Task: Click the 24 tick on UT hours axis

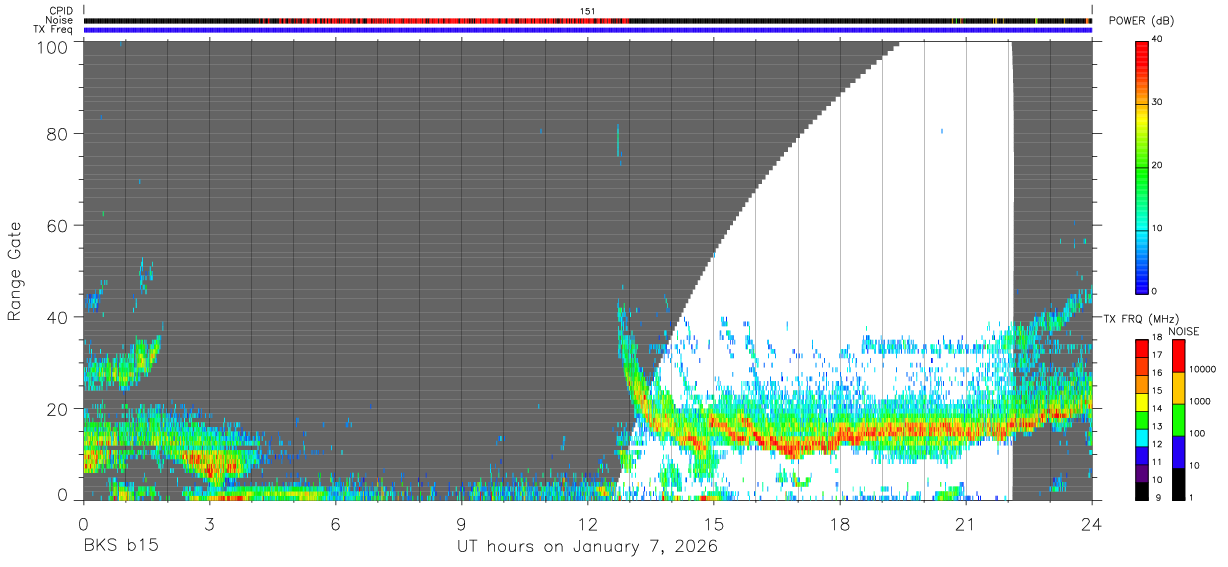Action: pos(1092,524)
